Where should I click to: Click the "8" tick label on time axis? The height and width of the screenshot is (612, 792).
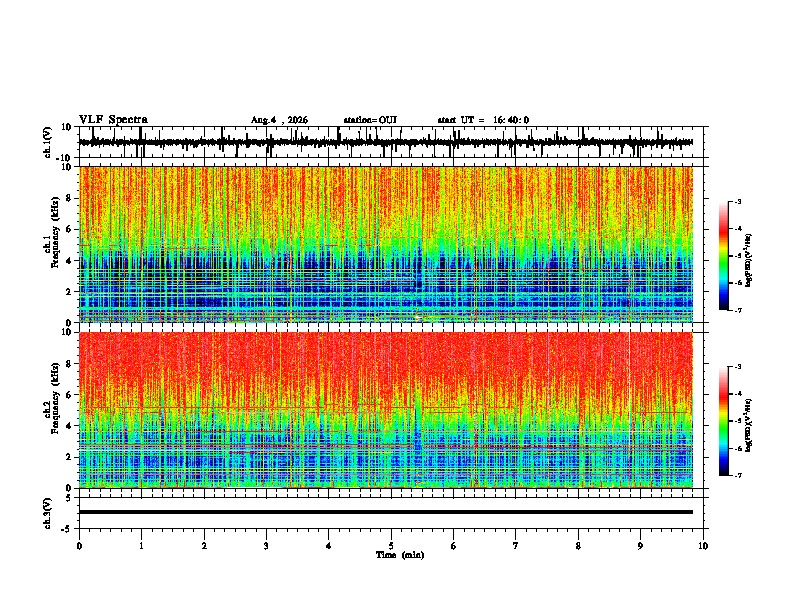pyautogui.click(x=578, y=546)
